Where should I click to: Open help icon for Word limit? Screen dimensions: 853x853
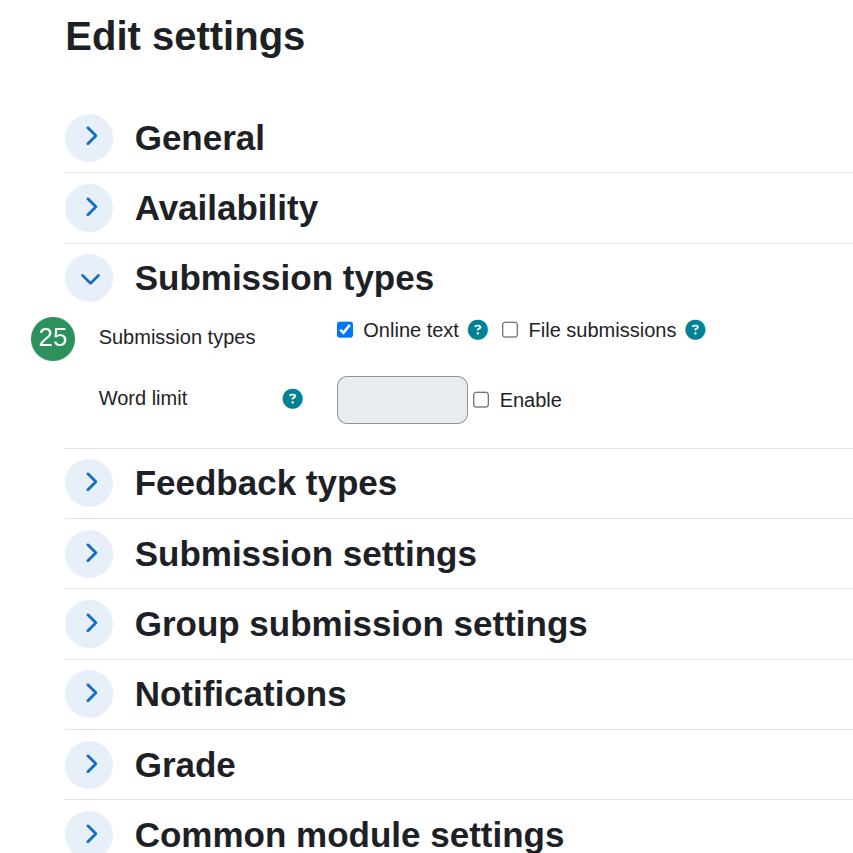pyautogui.click(x=292, y=399)
